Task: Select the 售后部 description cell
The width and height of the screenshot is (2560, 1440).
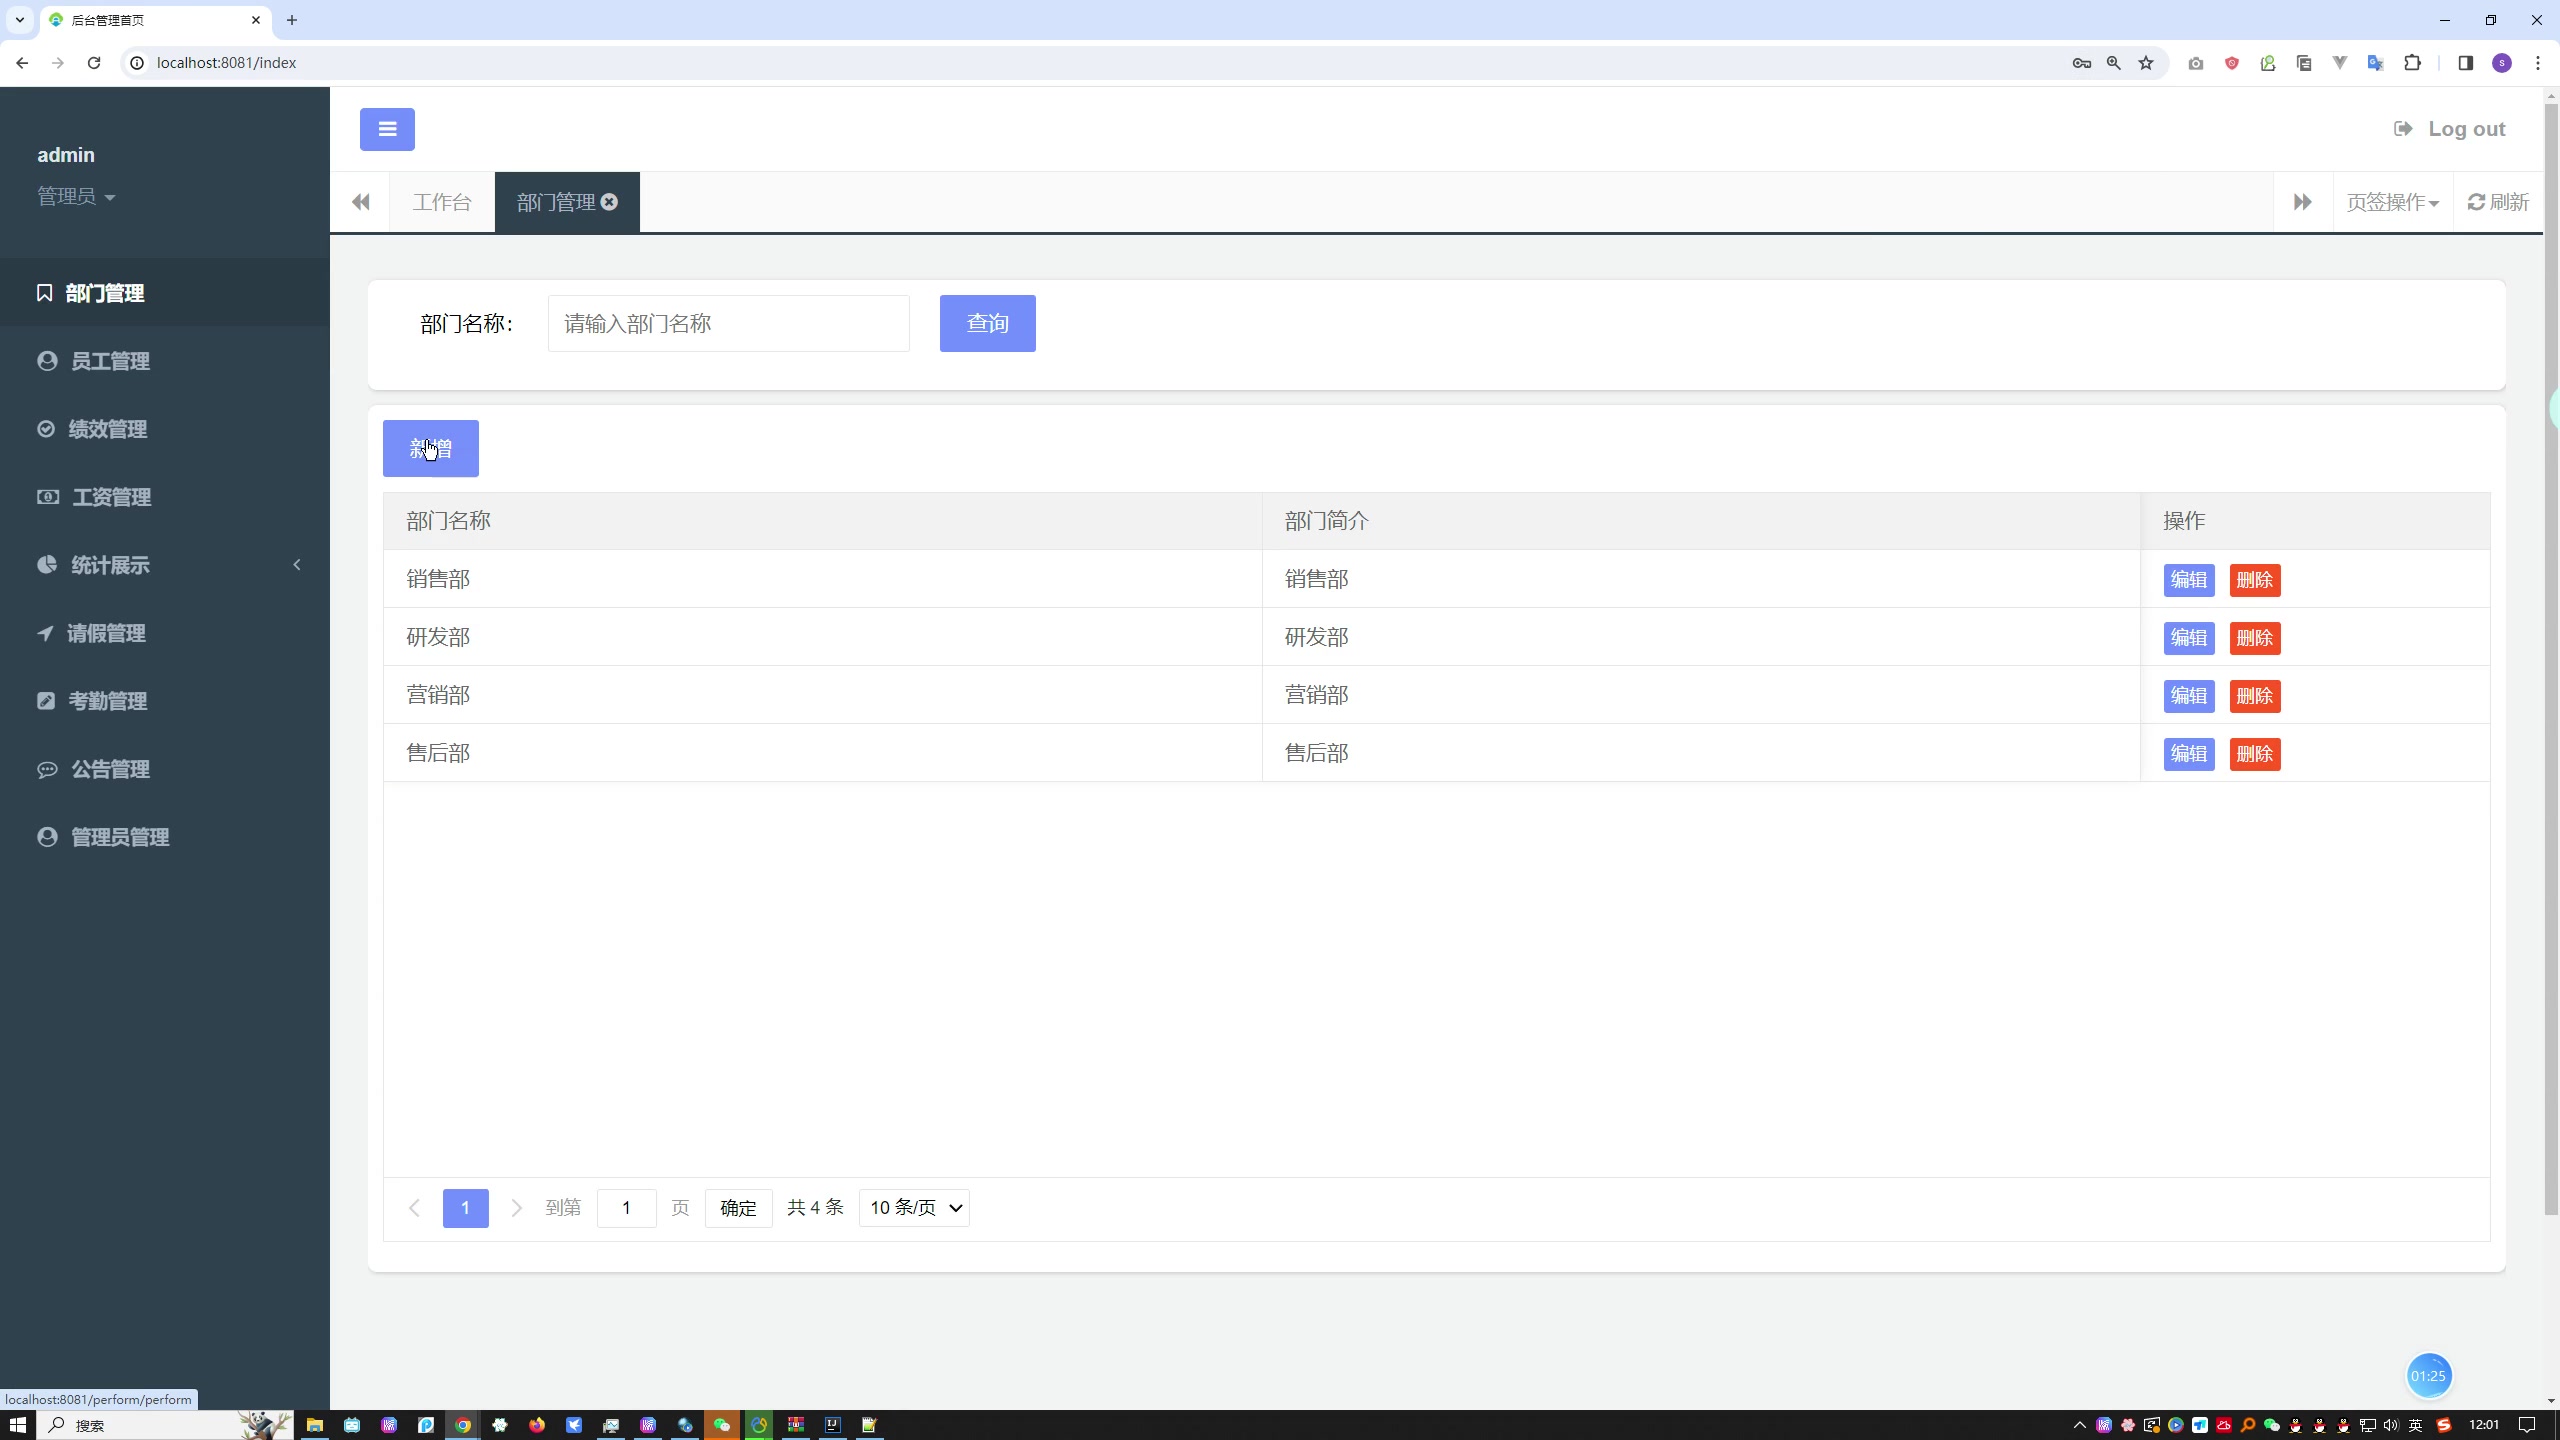Action: click(1701, 753)
